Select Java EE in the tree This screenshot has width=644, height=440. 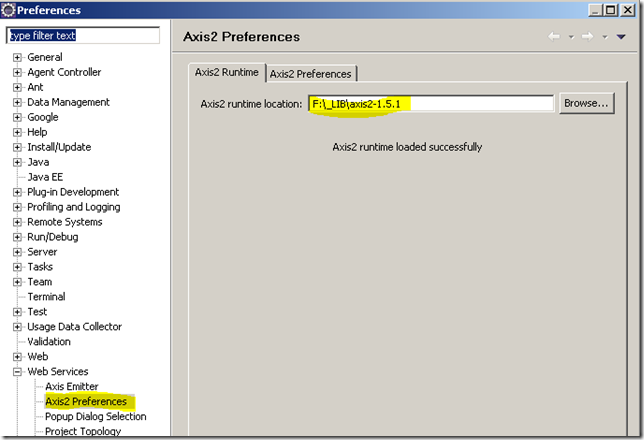pyautogui.click(x=45, y=177)
